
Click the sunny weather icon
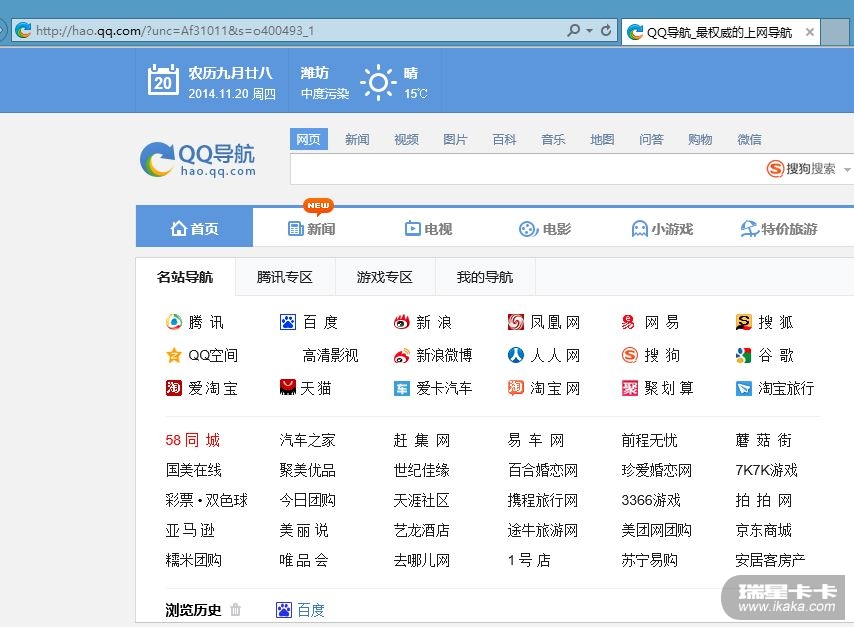(378, 82)
